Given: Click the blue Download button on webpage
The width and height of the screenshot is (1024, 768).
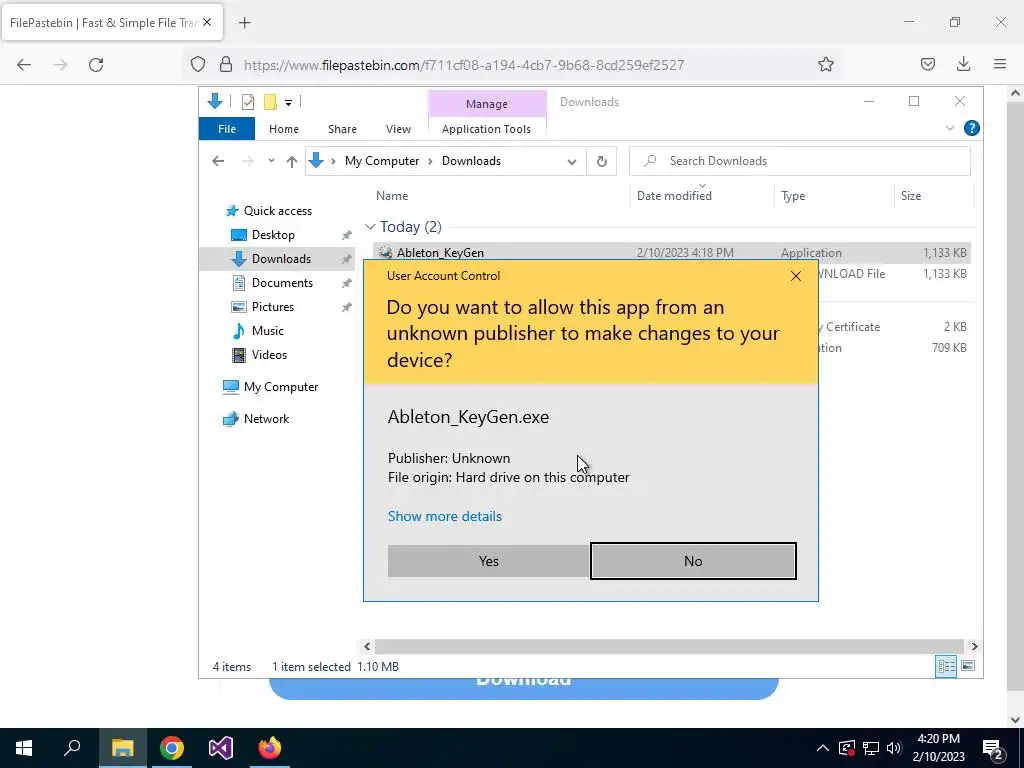Looking at the screenshot, I should coord(523,688).
